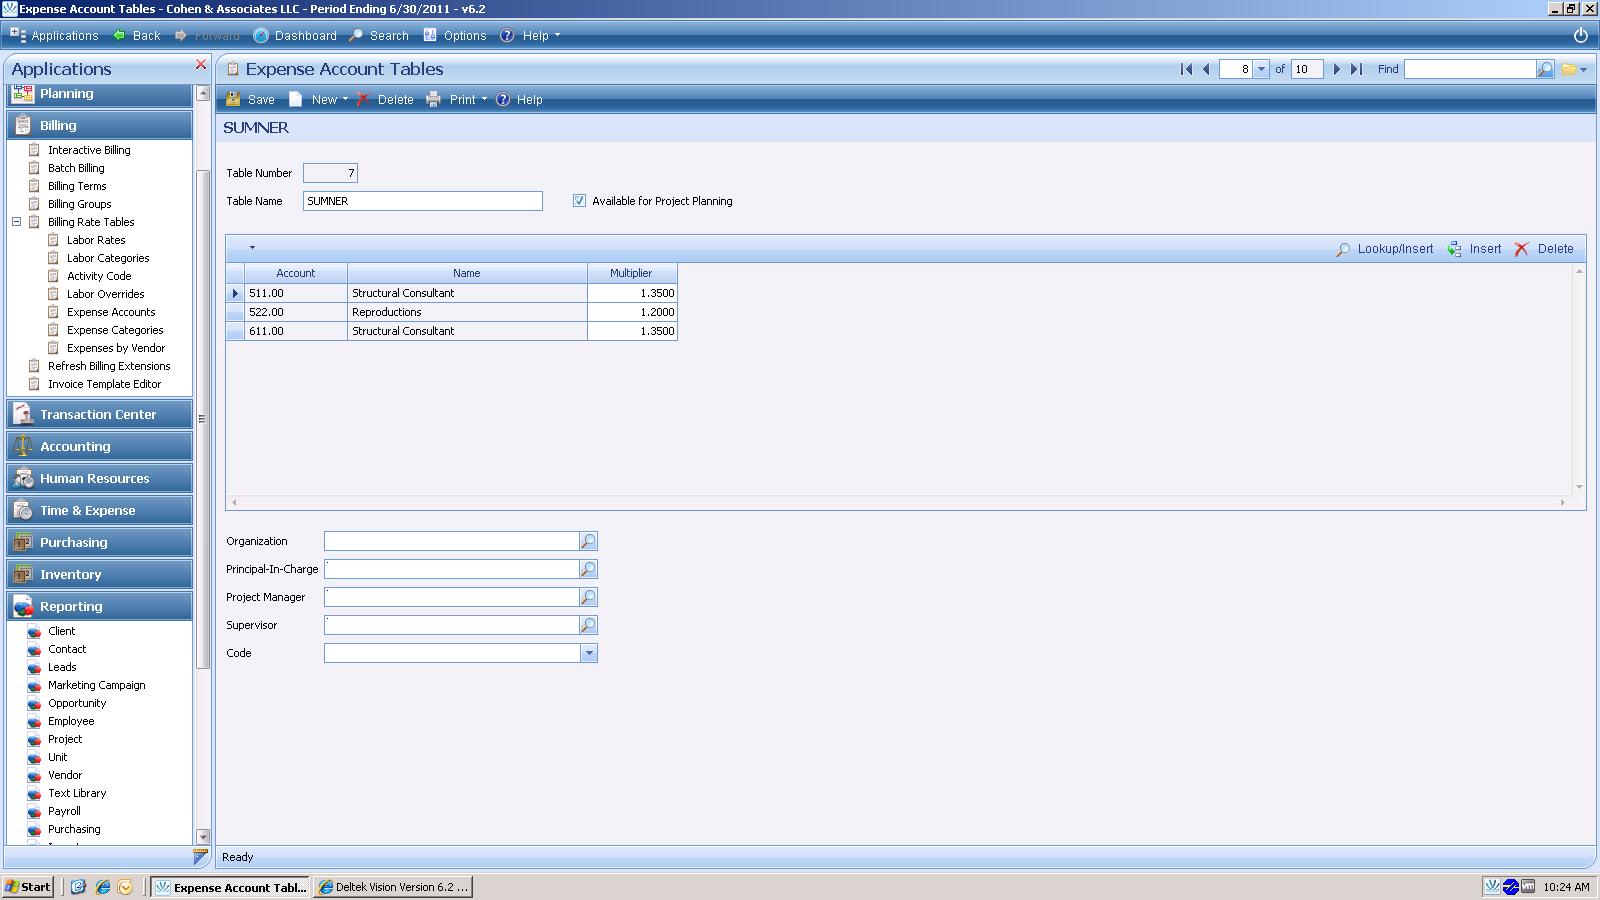The width and height of the screenshot is (1600, 900).
Task: Uncheck Available for Project Planning
Action: [x=579, y=201]
